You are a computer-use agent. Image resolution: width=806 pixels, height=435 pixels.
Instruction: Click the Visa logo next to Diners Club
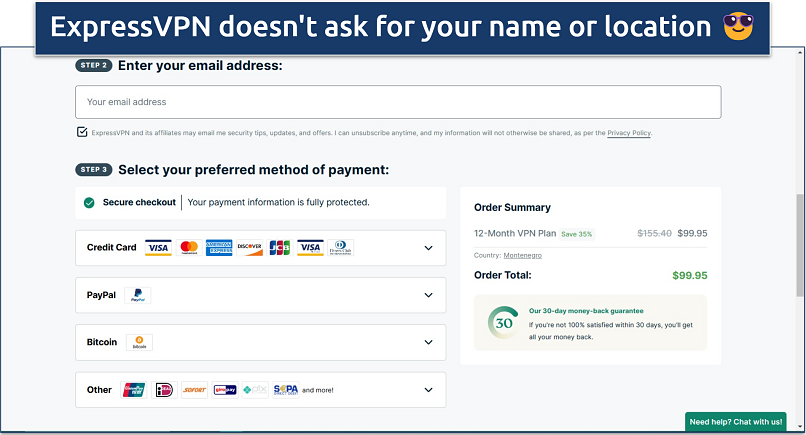click(310, 248)
